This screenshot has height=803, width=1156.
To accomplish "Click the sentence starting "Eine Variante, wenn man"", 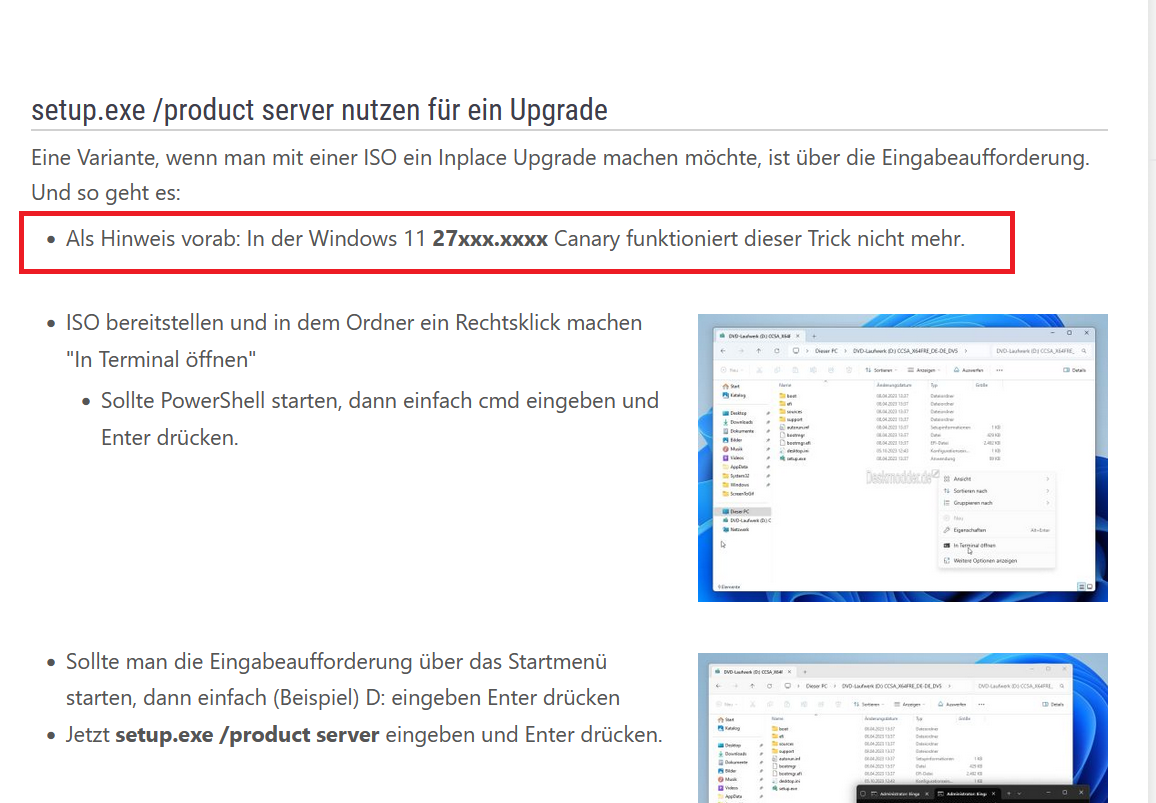I will (x=560, y=158).
